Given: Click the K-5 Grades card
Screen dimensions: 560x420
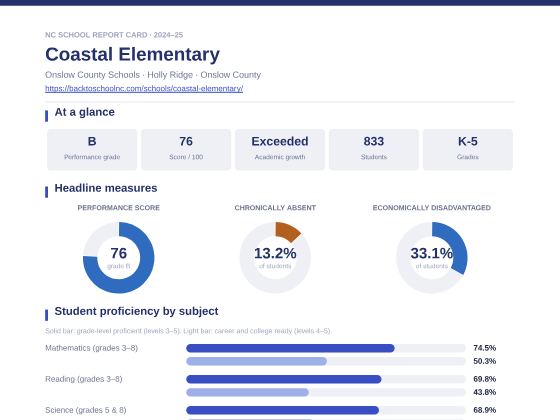Looking at the screenshot, I should click(468, 150).
